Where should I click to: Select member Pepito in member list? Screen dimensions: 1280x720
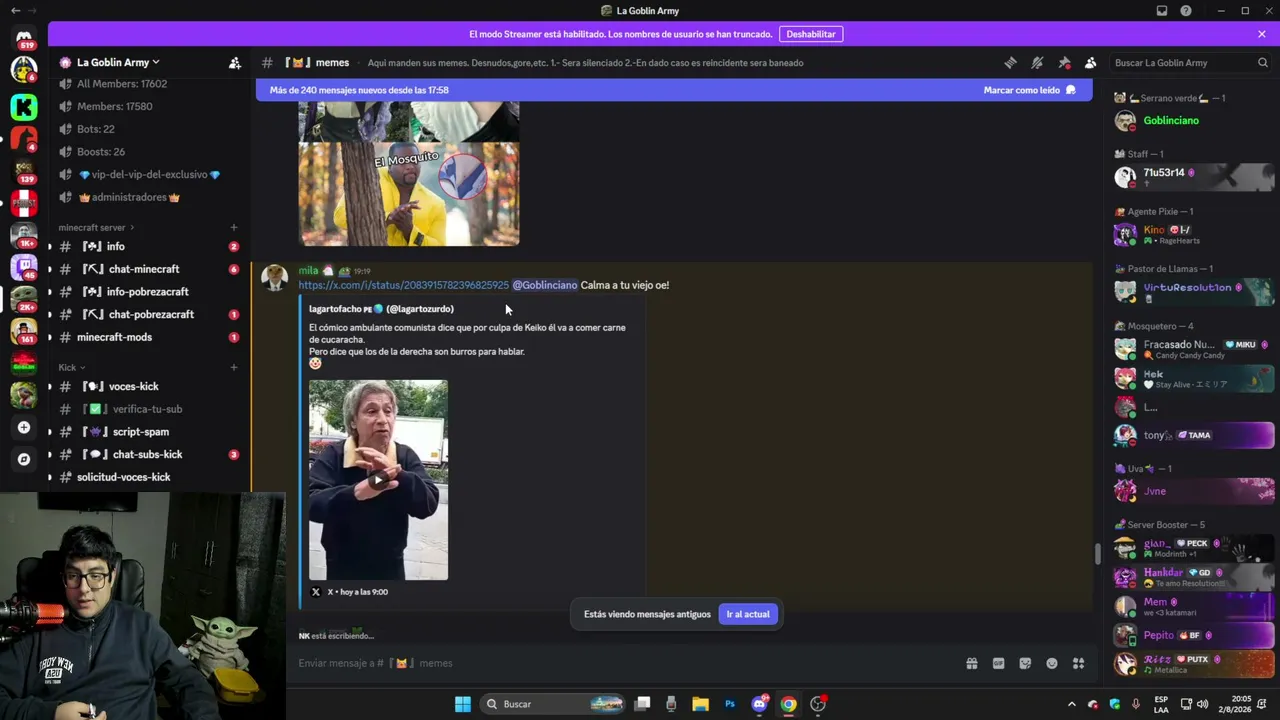(1194, 635)
